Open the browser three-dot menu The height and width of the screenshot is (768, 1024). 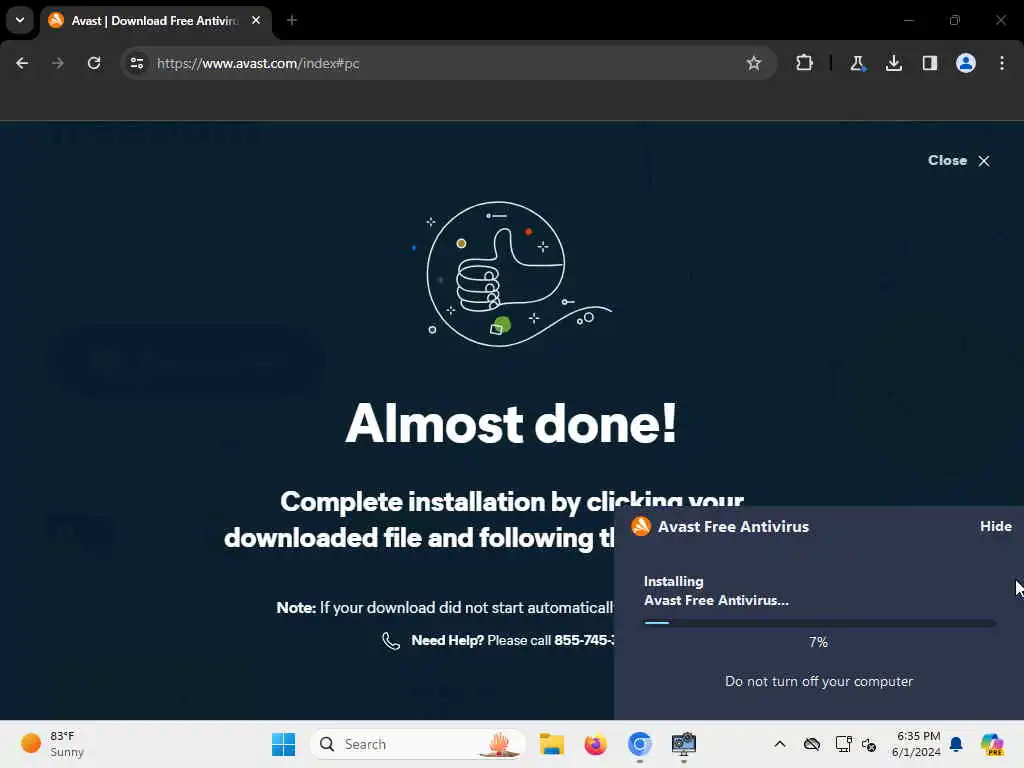(1002, 63)
